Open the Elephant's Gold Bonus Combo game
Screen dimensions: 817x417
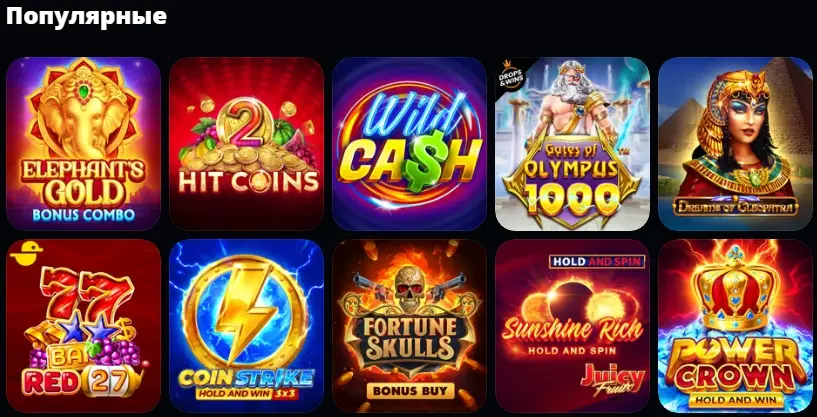tap(83, 143)
